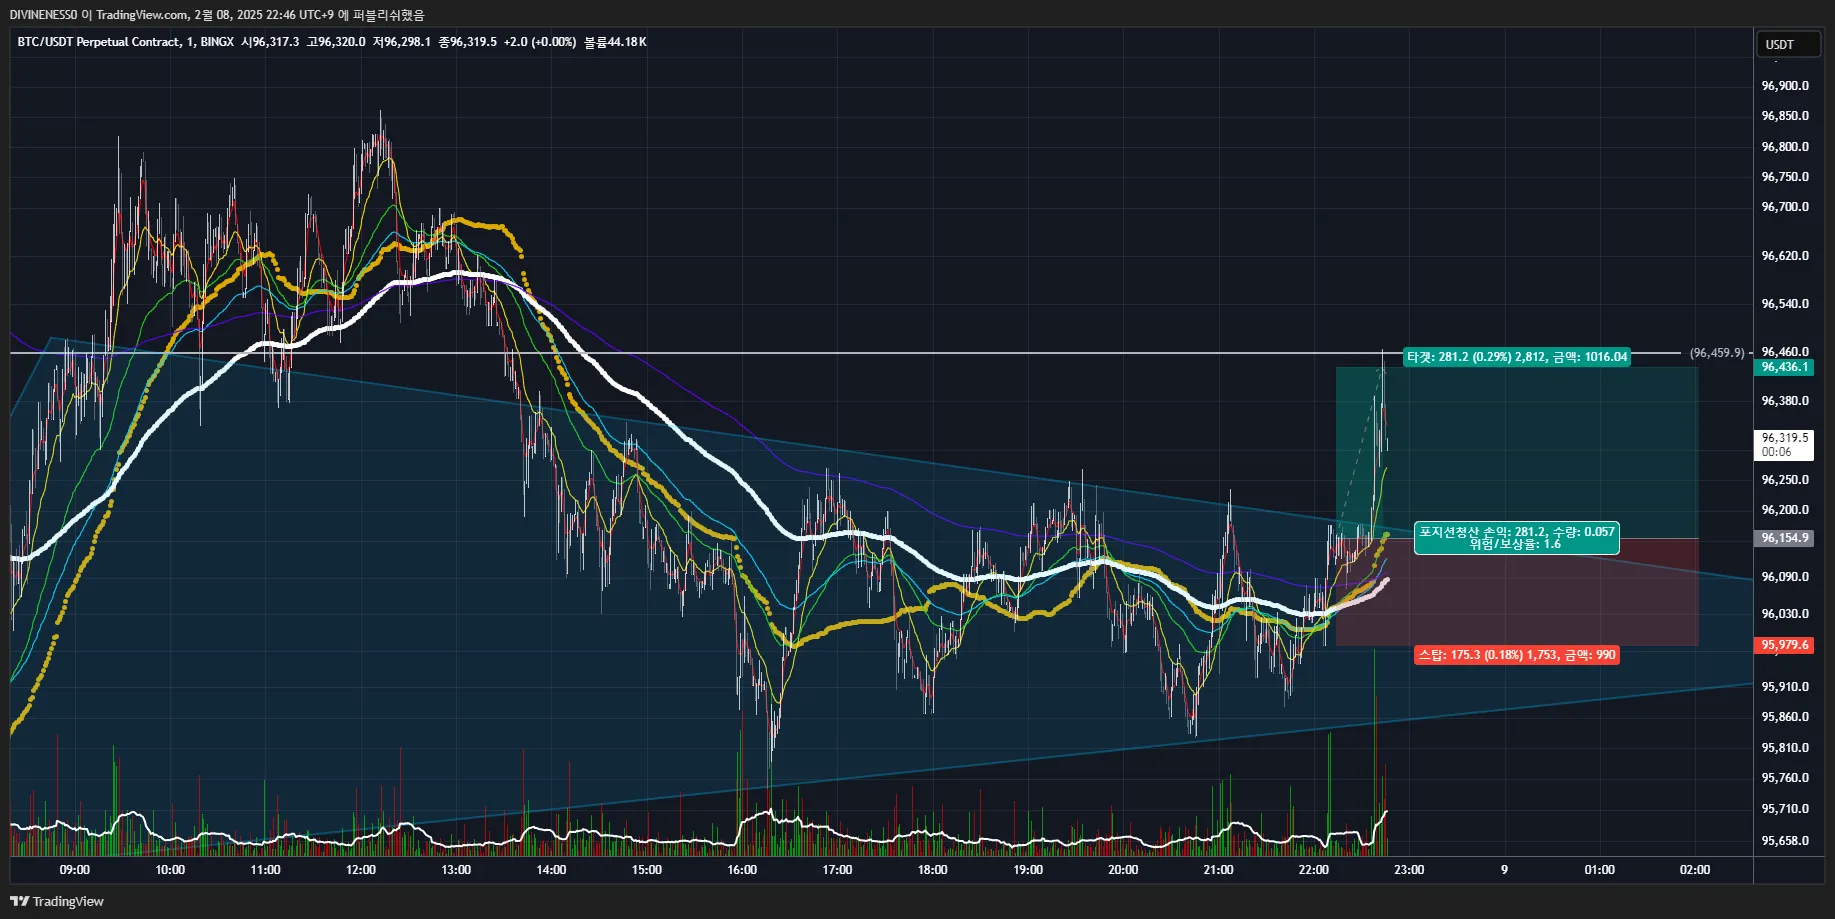
Task: Click the day 9 date axis label
Action: tap(1504, 870)
